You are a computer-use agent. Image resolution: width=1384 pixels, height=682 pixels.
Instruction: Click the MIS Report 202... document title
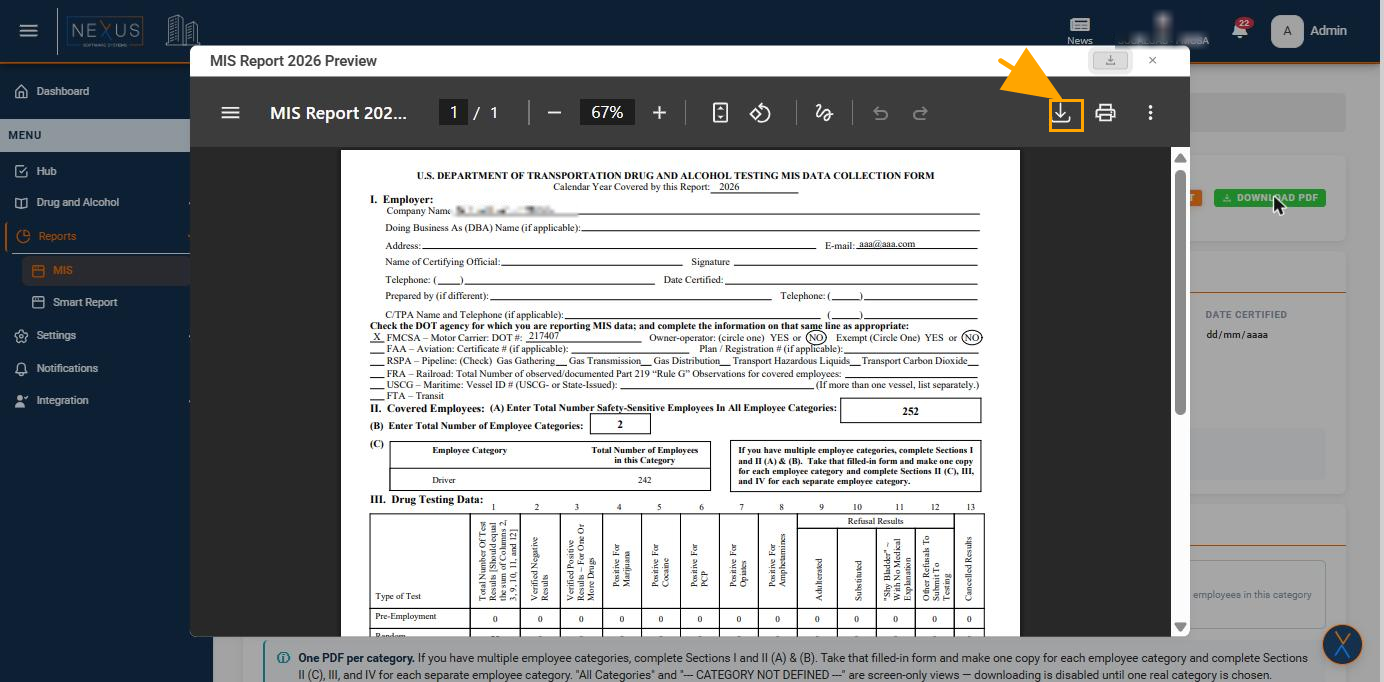pyautogui.click(x=339, y=113)
